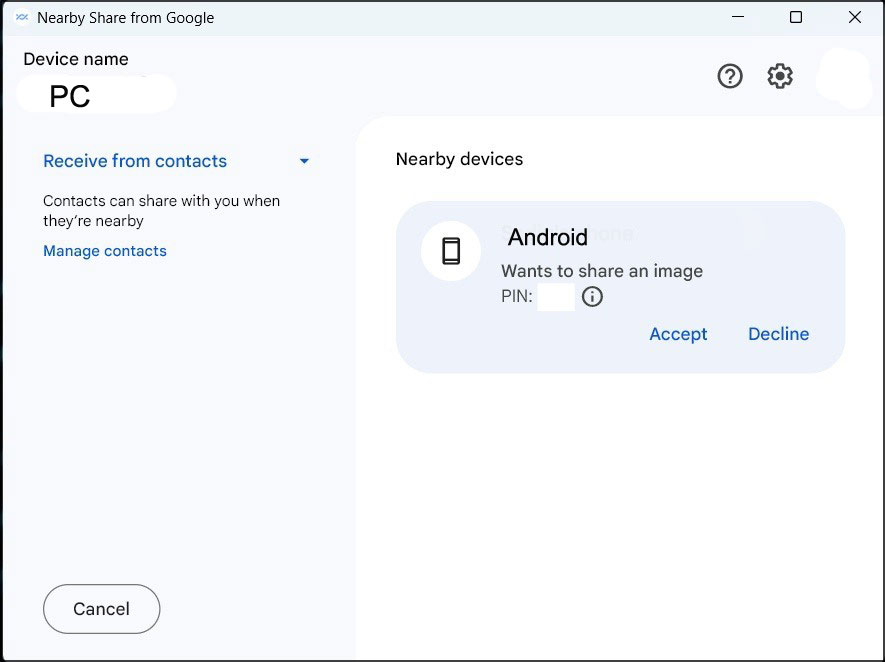
Task: Select the Receive from contacts label
Action: pos(135,161)
